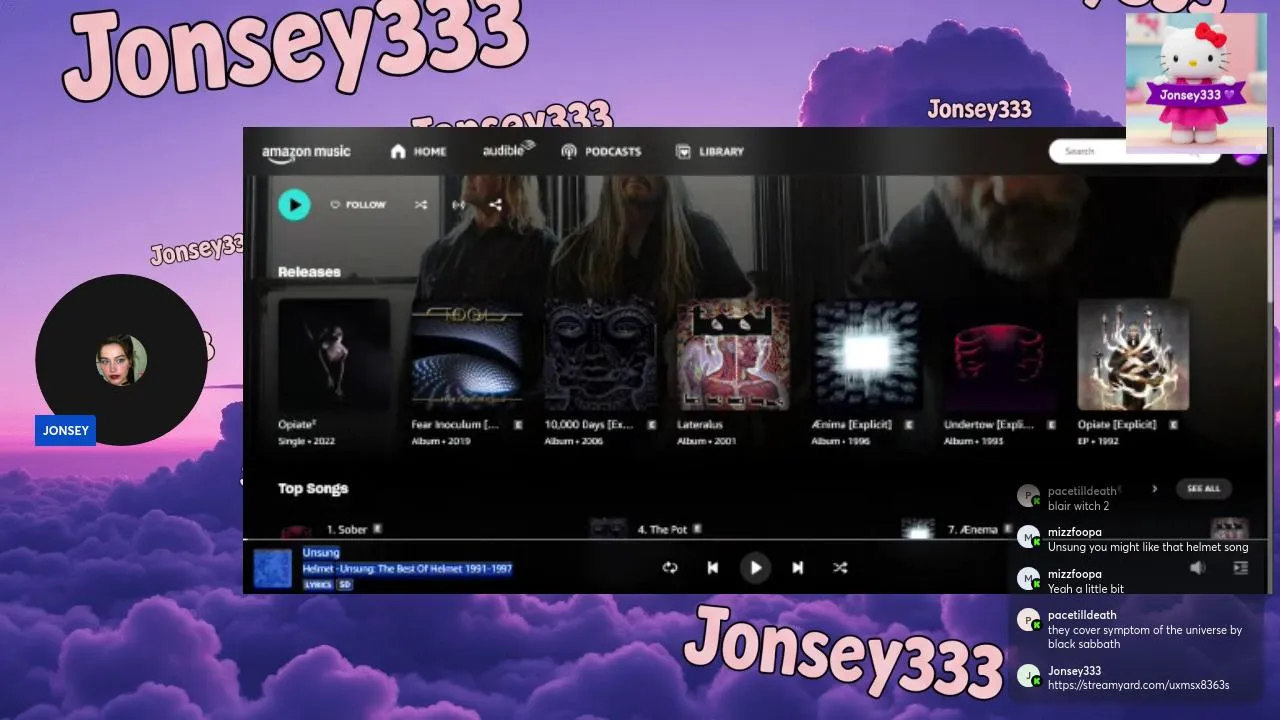Open the Opiate² single cover
The width and height of the screenshot is (1280, 720).
point(334,354)
